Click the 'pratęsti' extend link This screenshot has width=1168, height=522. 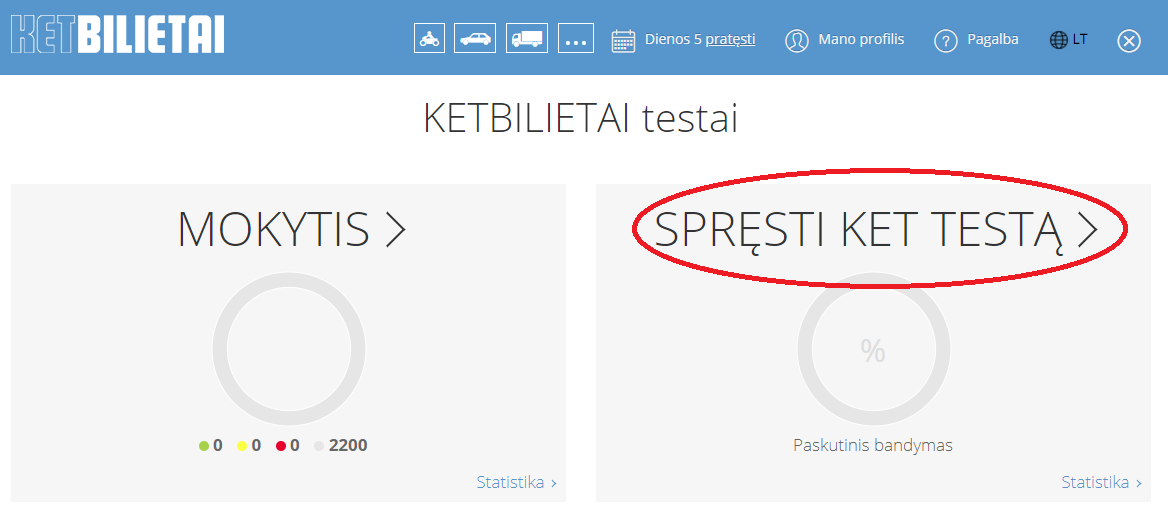point(730,40)
